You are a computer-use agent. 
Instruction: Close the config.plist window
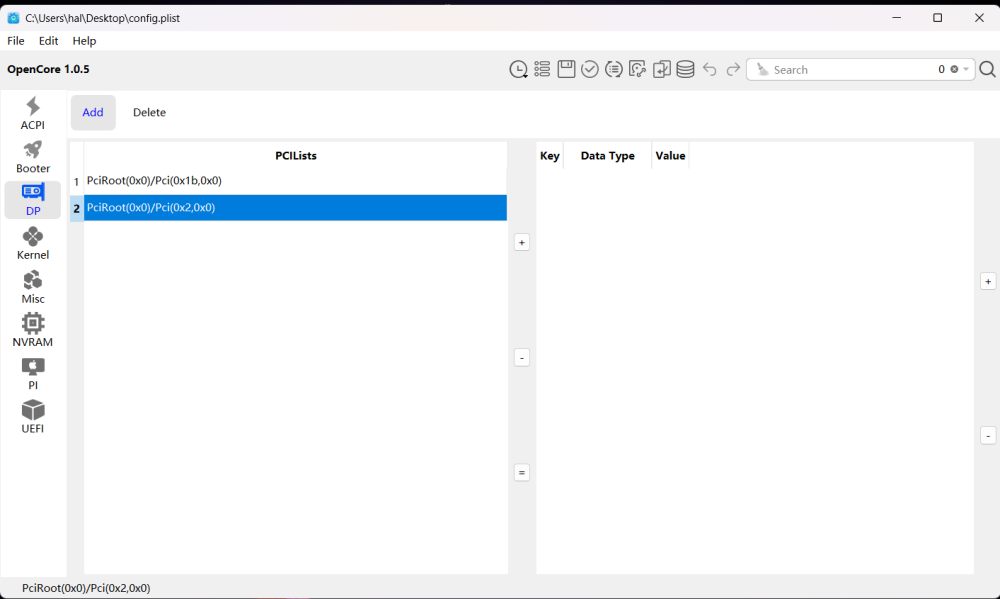click(x=979, y=18)
